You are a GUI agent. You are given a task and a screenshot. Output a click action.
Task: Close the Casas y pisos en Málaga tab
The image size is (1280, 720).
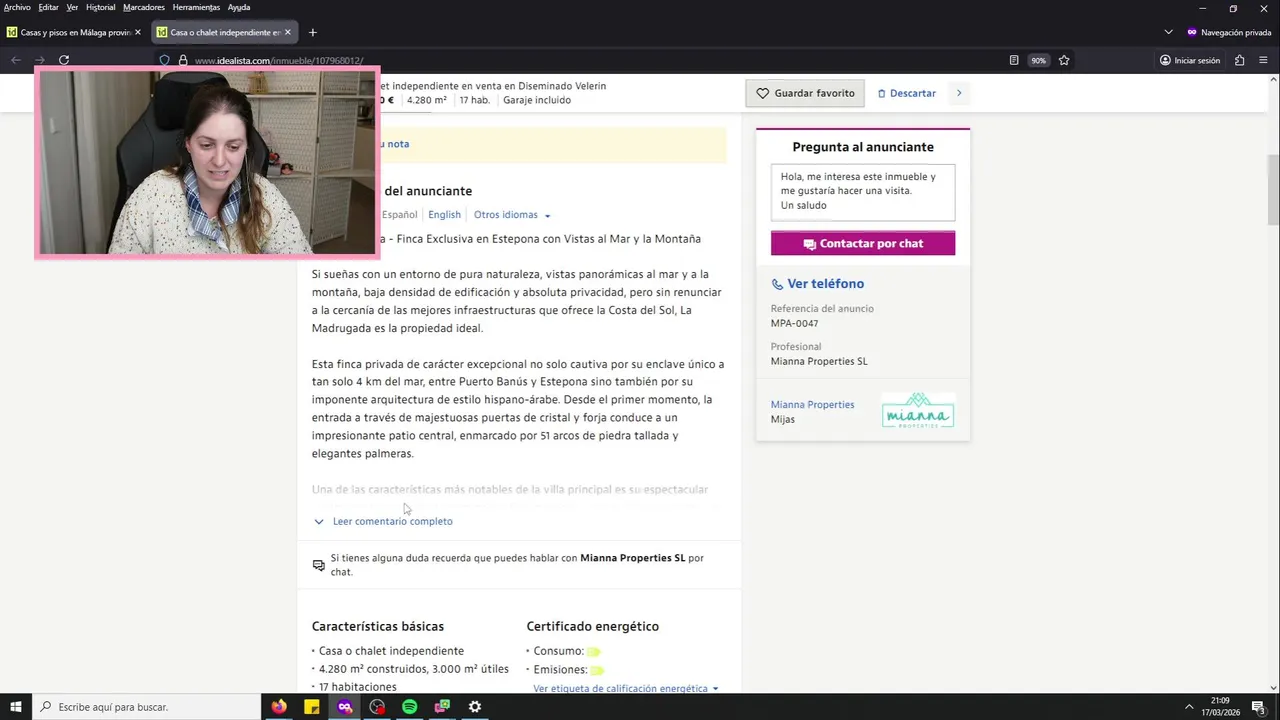[x=138, y=32]
